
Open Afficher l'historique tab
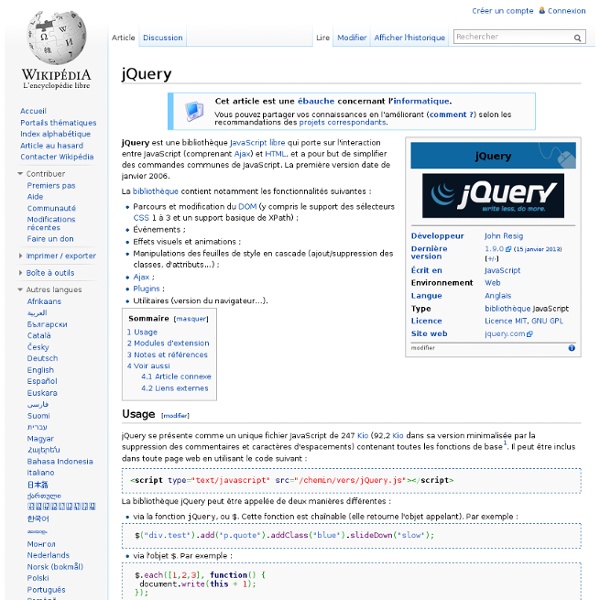click(x=409, y=38)
